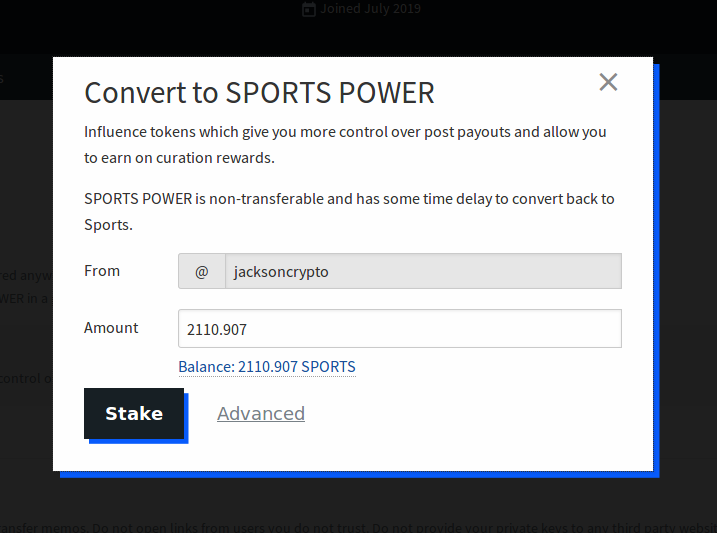The height and width of the screenshot is (533, 717).
Task: Focus the Amount input field
Action: point(400,329)
